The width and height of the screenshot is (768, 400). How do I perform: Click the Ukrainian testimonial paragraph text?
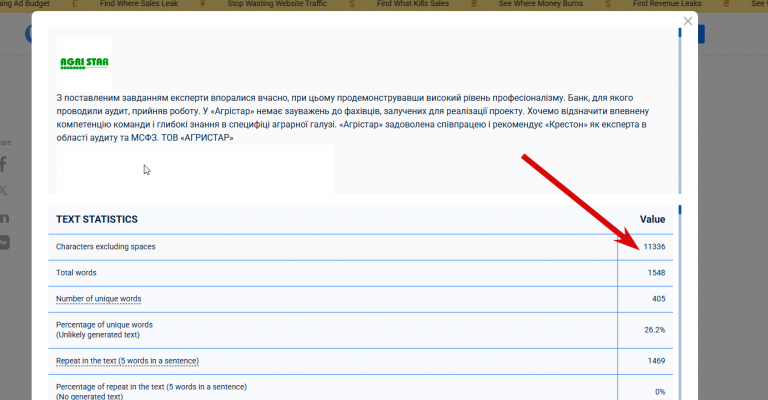coord(353,118)
